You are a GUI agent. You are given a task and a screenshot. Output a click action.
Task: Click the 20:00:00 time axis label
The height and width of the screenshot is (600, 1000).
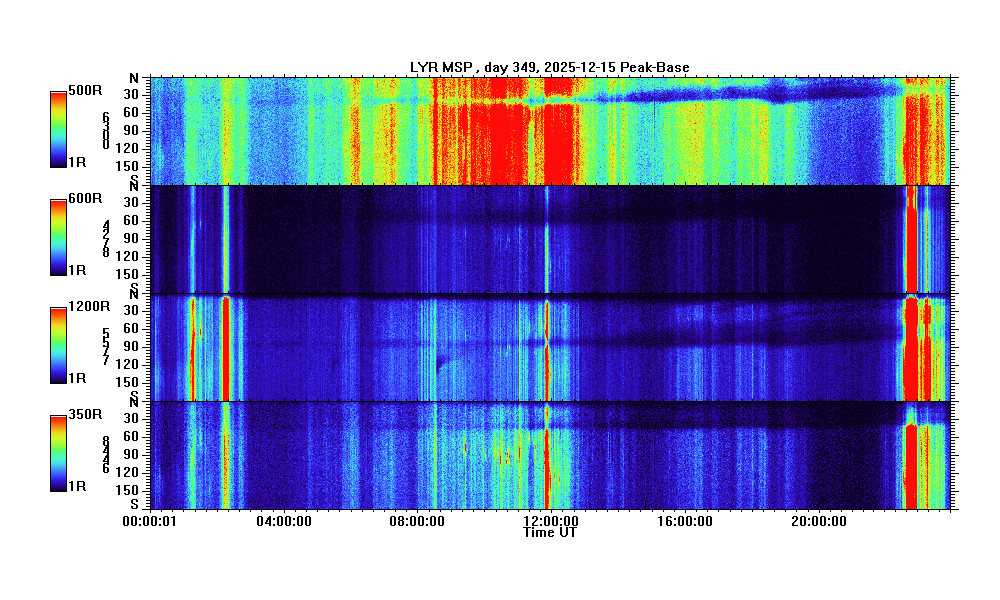click(817, 521)
